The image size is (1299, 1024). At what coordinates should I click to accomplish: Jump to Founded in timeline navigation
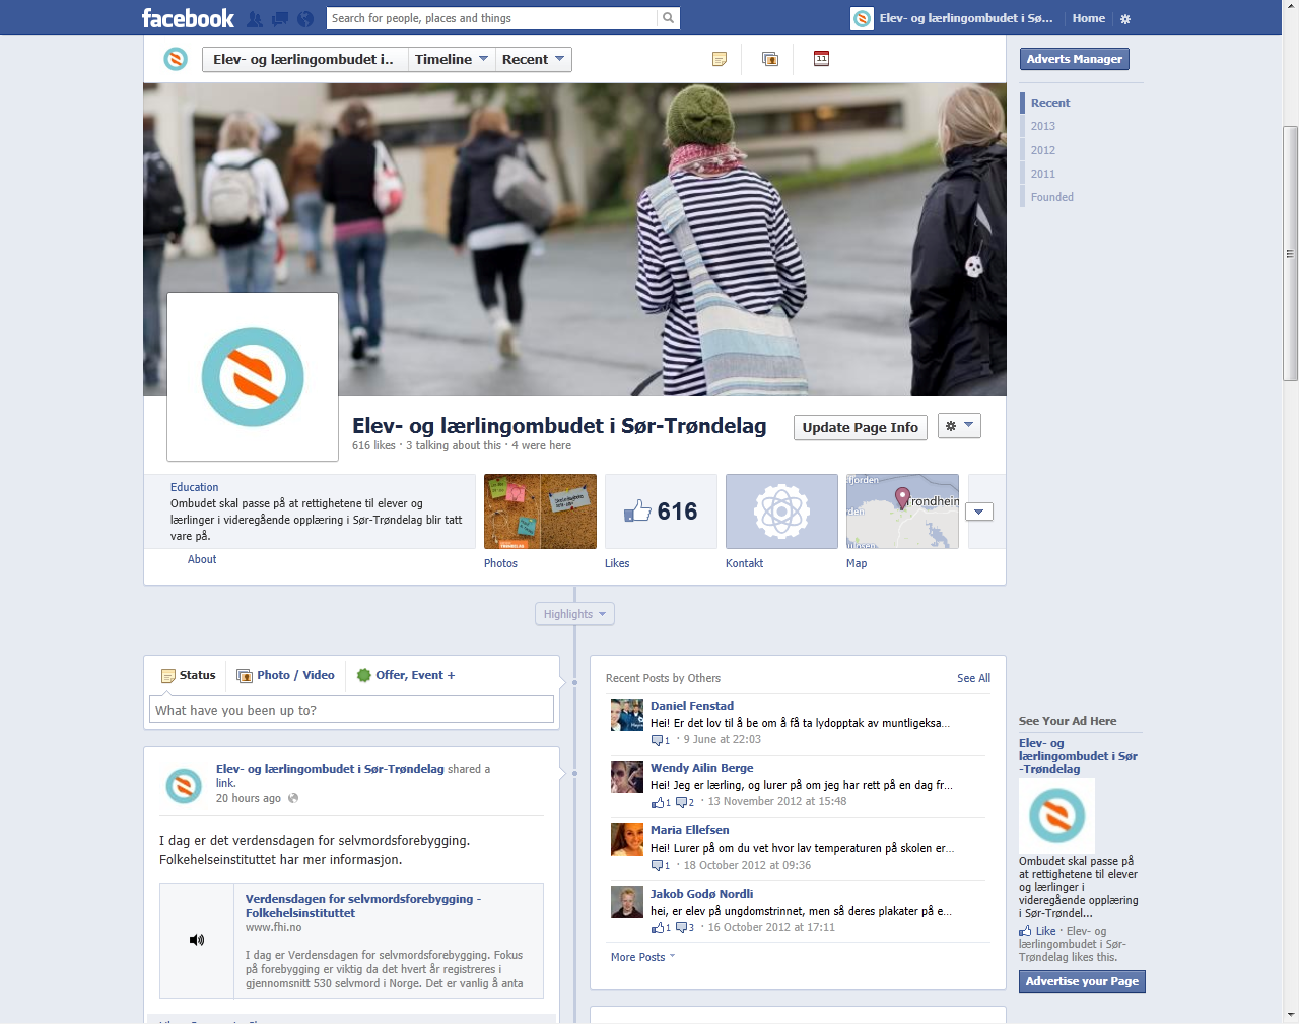click(1052, 197)
